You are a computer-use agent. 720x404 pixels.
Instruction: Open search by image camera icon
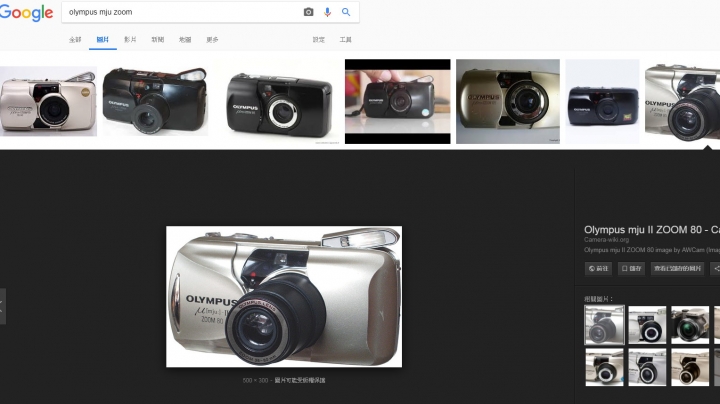click(309, 12)
